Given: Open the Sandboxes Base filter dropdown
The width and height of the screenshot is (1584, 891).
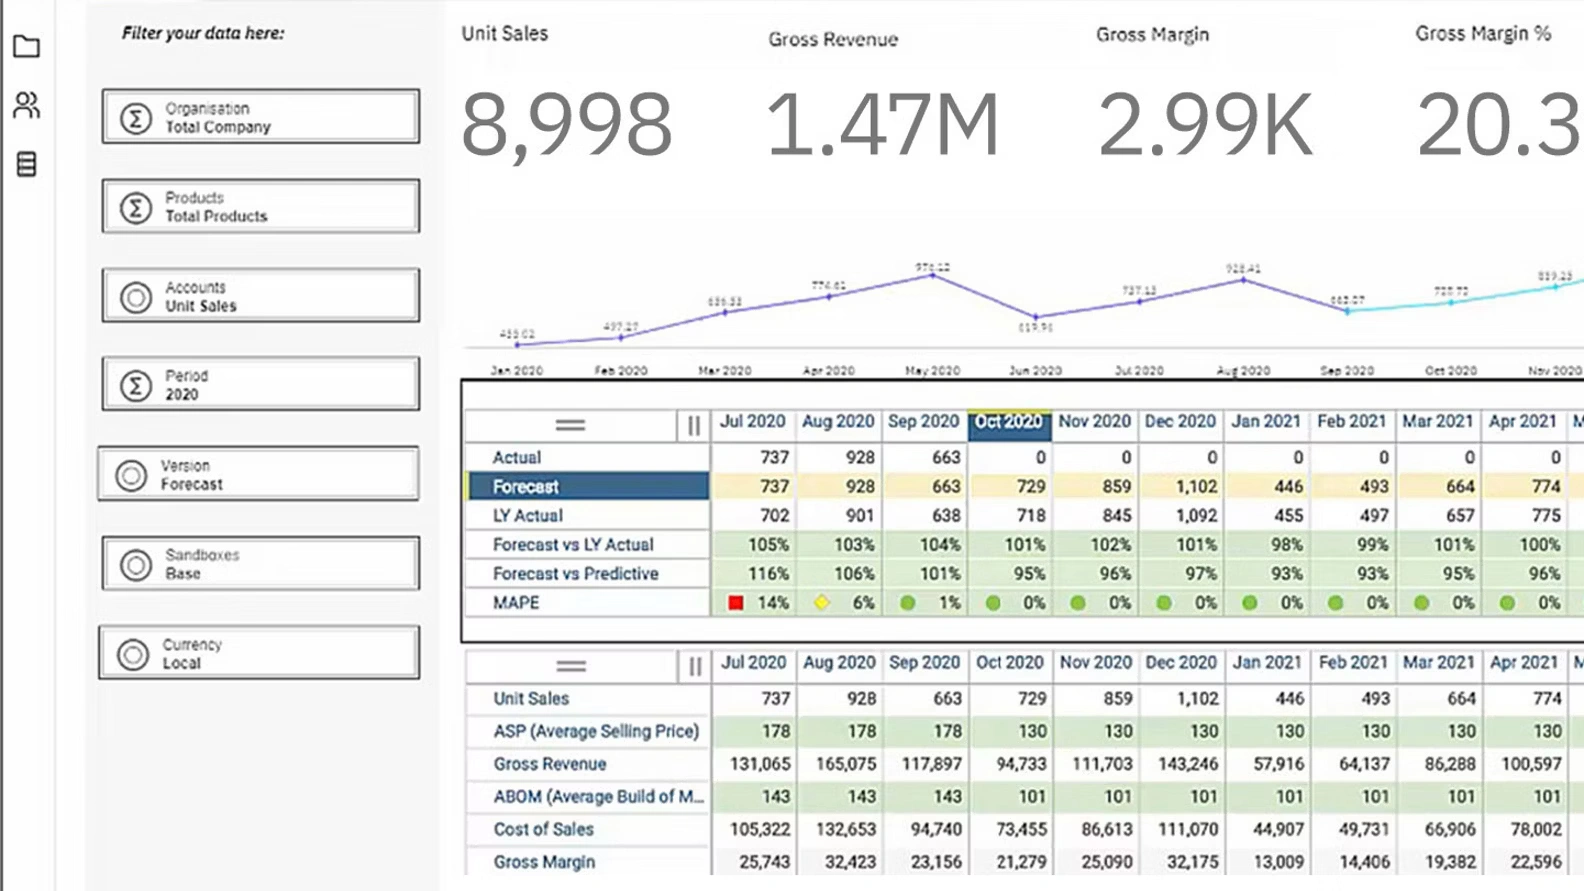Looking at the screenshot, I should click(x=261, y=564).
